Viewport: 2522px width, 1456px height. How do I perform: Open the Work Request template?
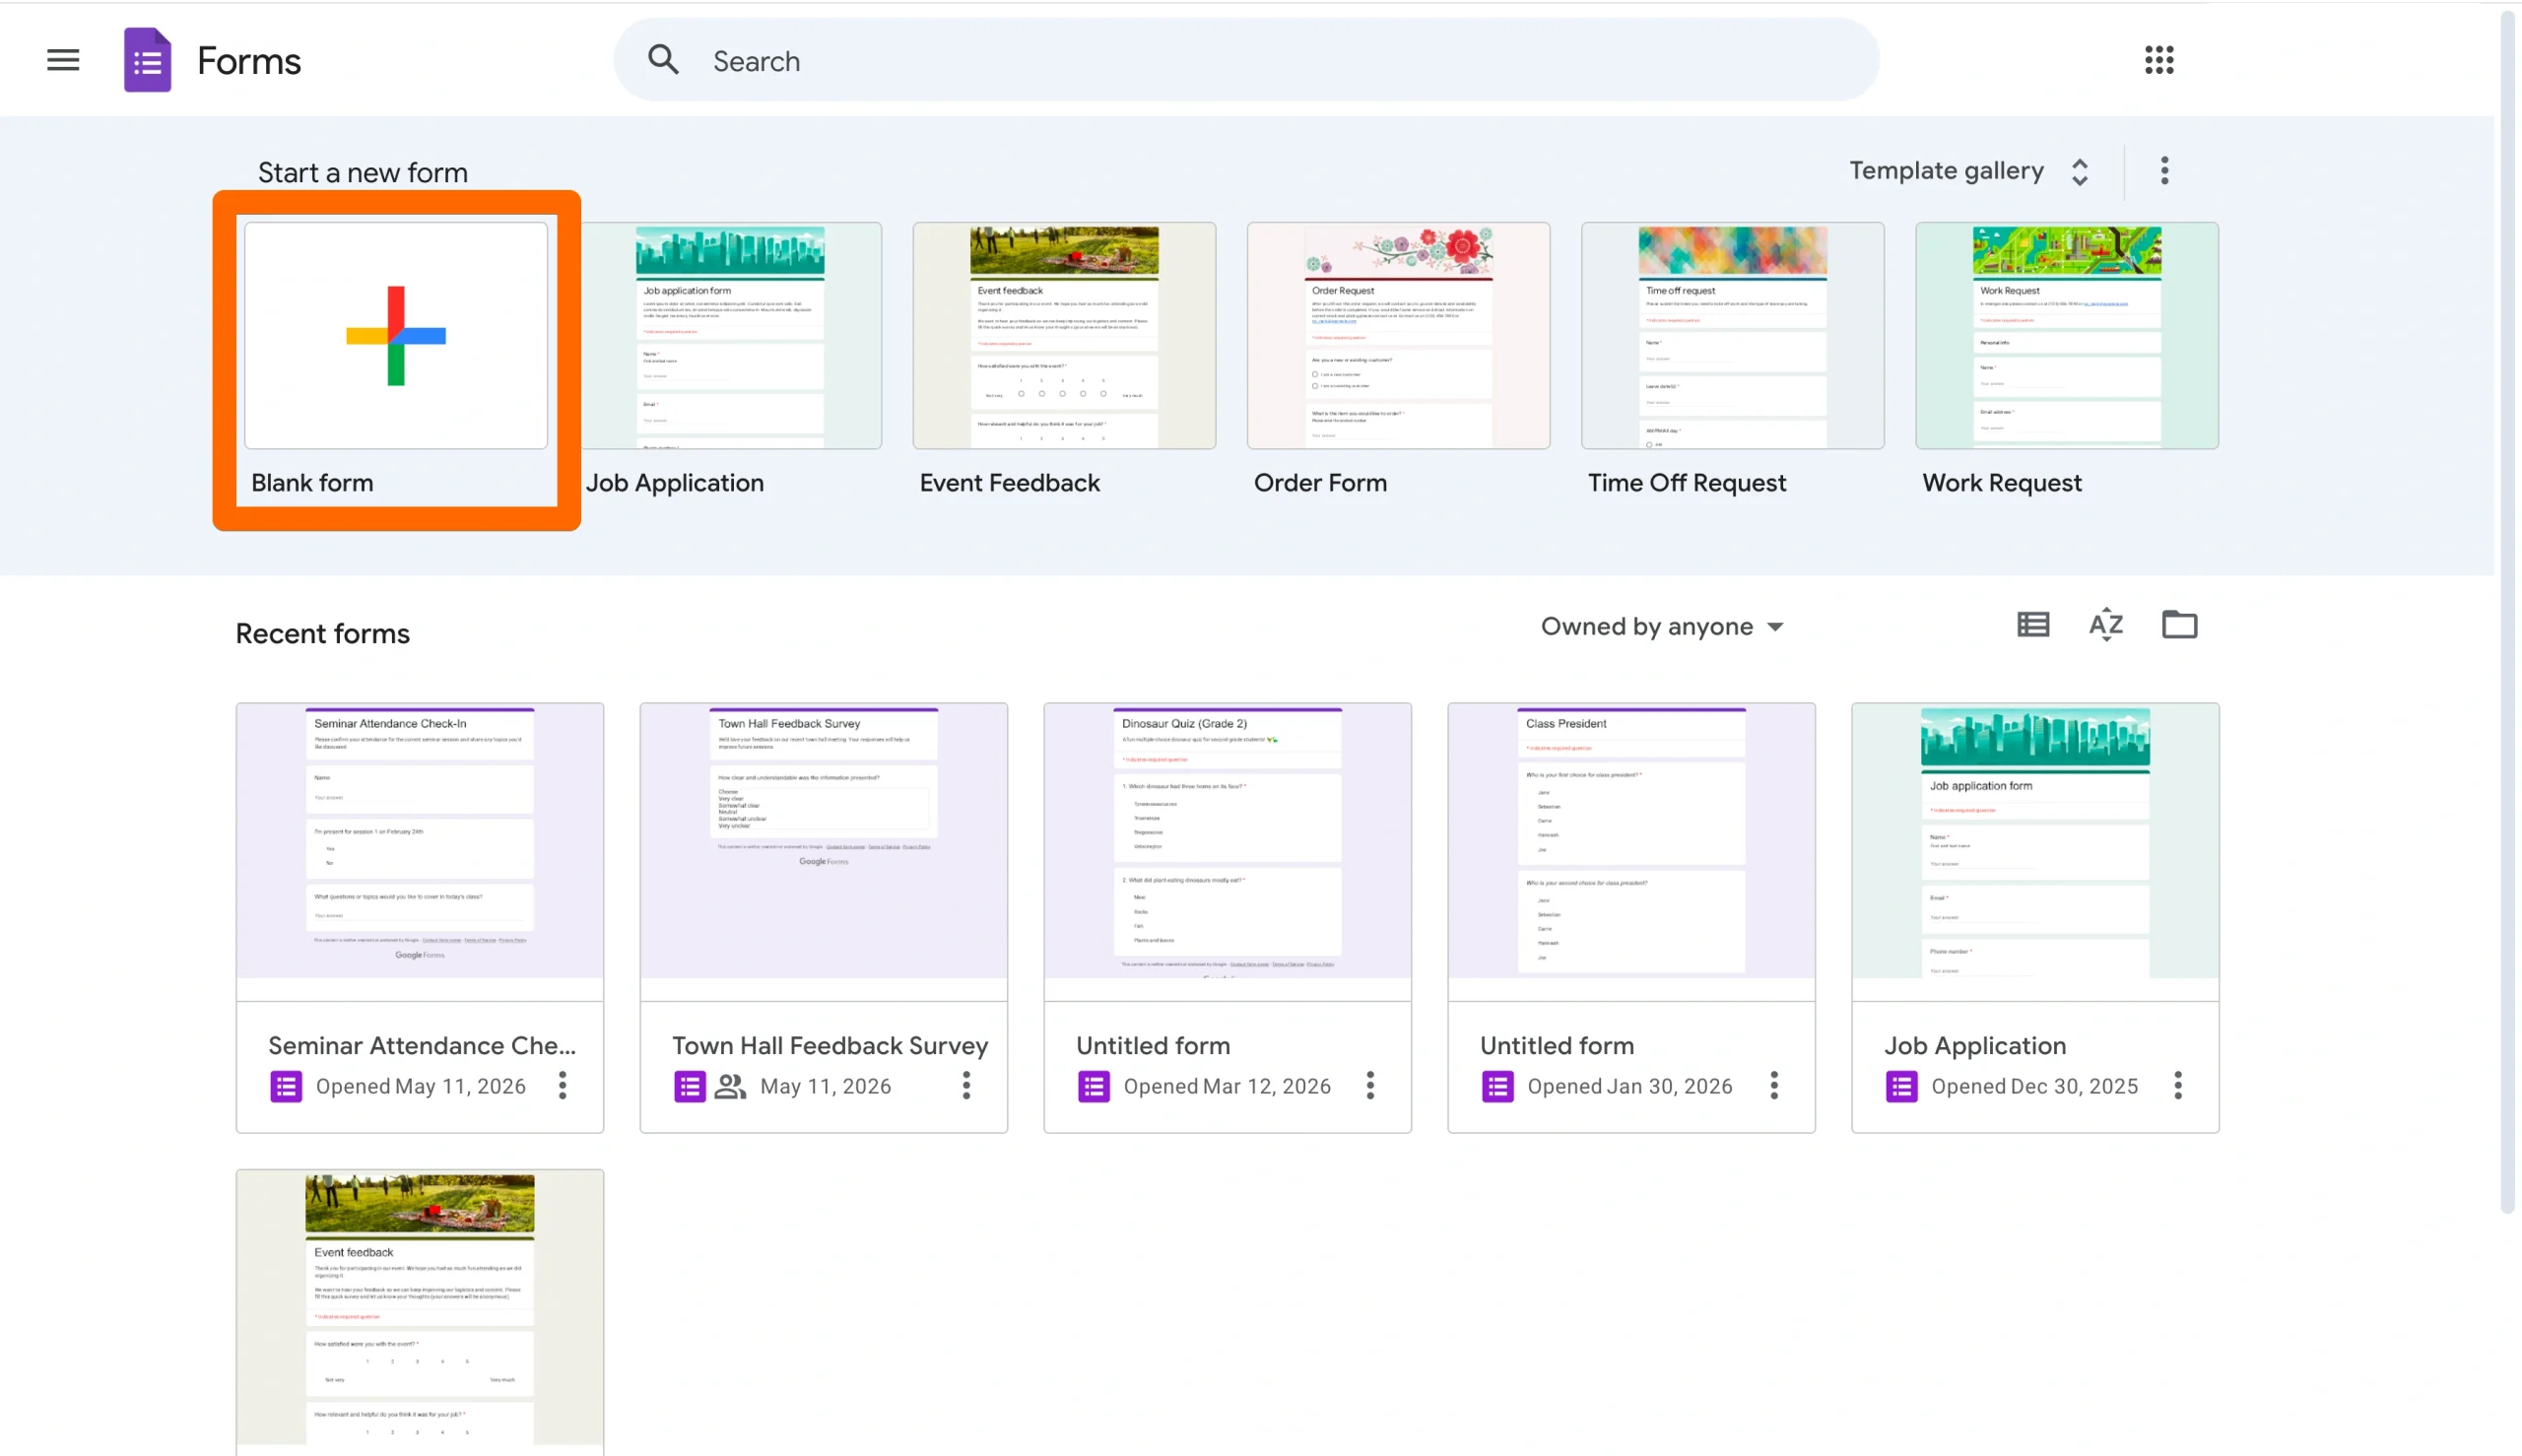tap(2066, 336)
